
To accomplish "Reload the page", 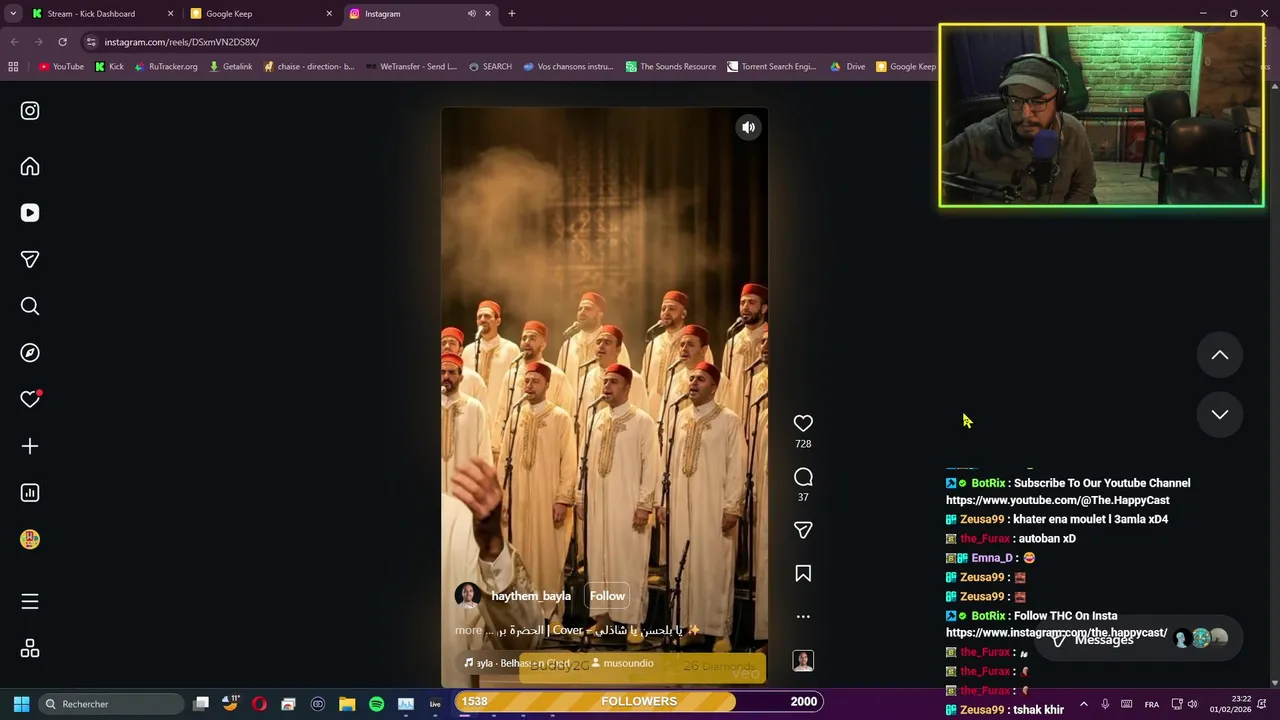I will tap(62, 42).
